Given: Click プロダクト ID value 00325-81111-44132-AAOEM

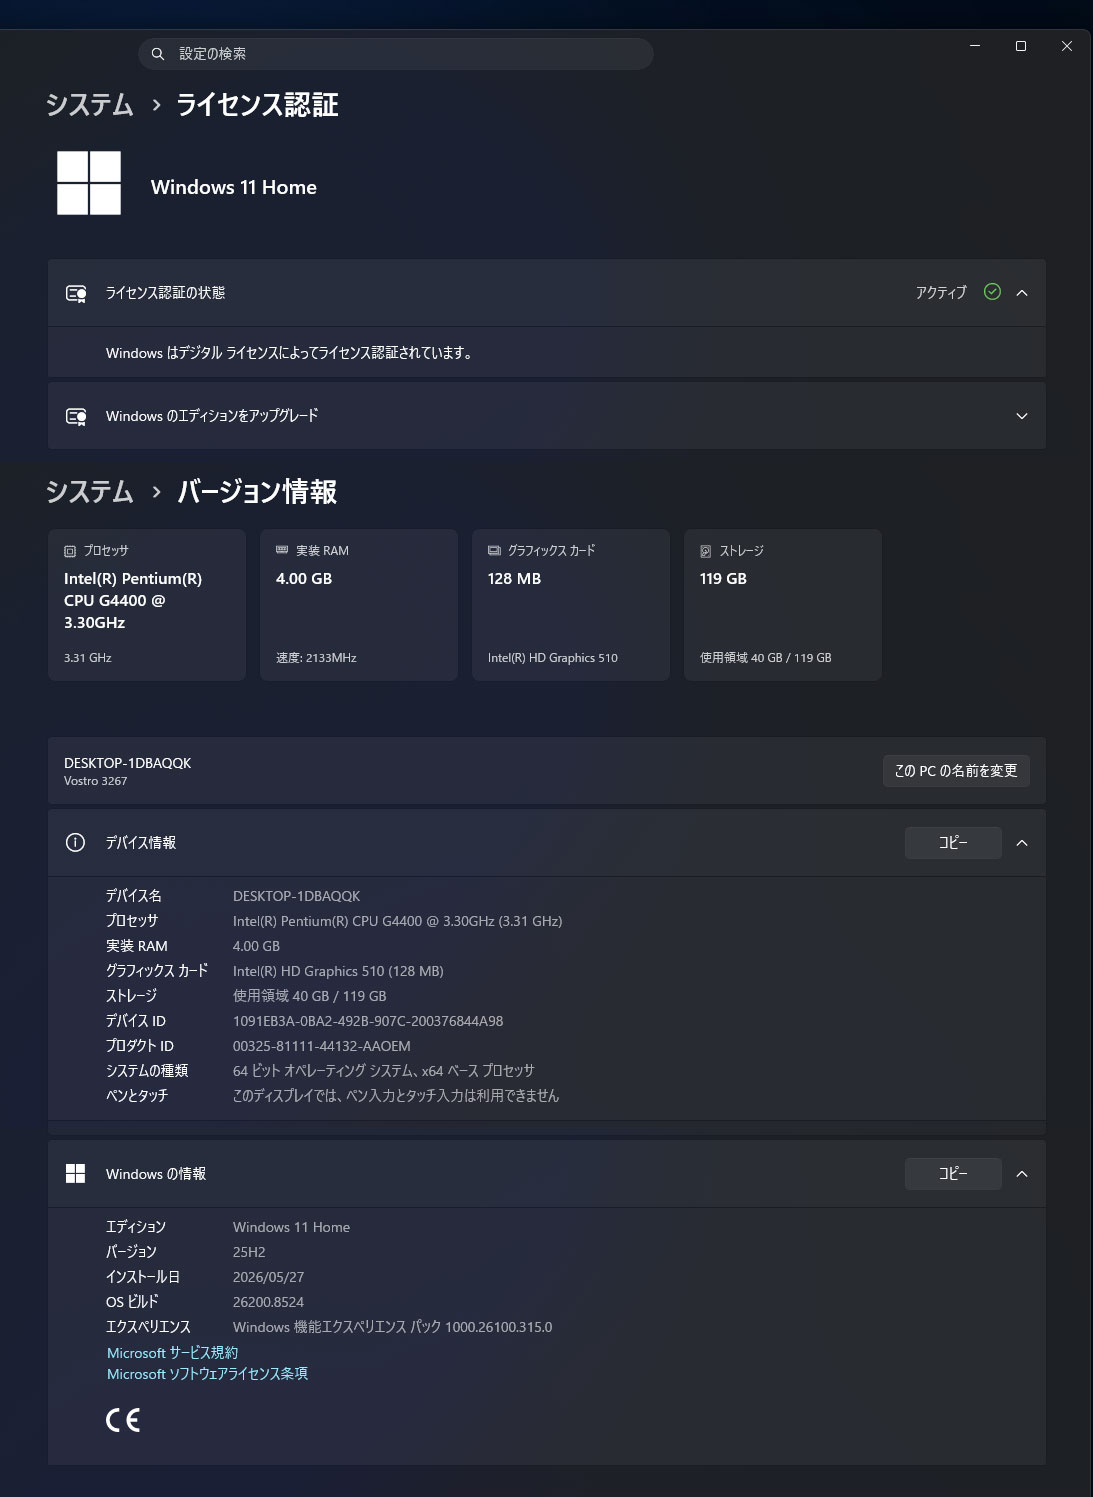Looking at the screenshot, I should tap(321, 1046).
